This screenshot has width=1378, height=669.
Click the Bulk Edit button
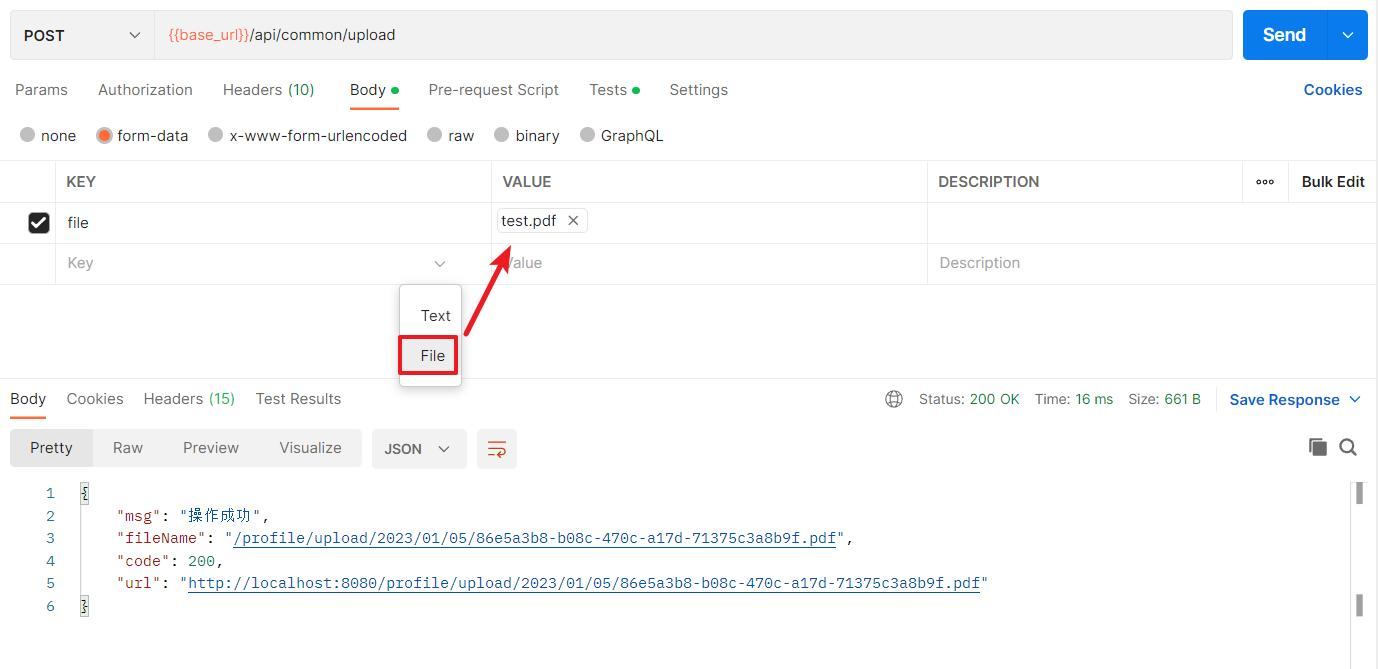[x=1333, y=182]
